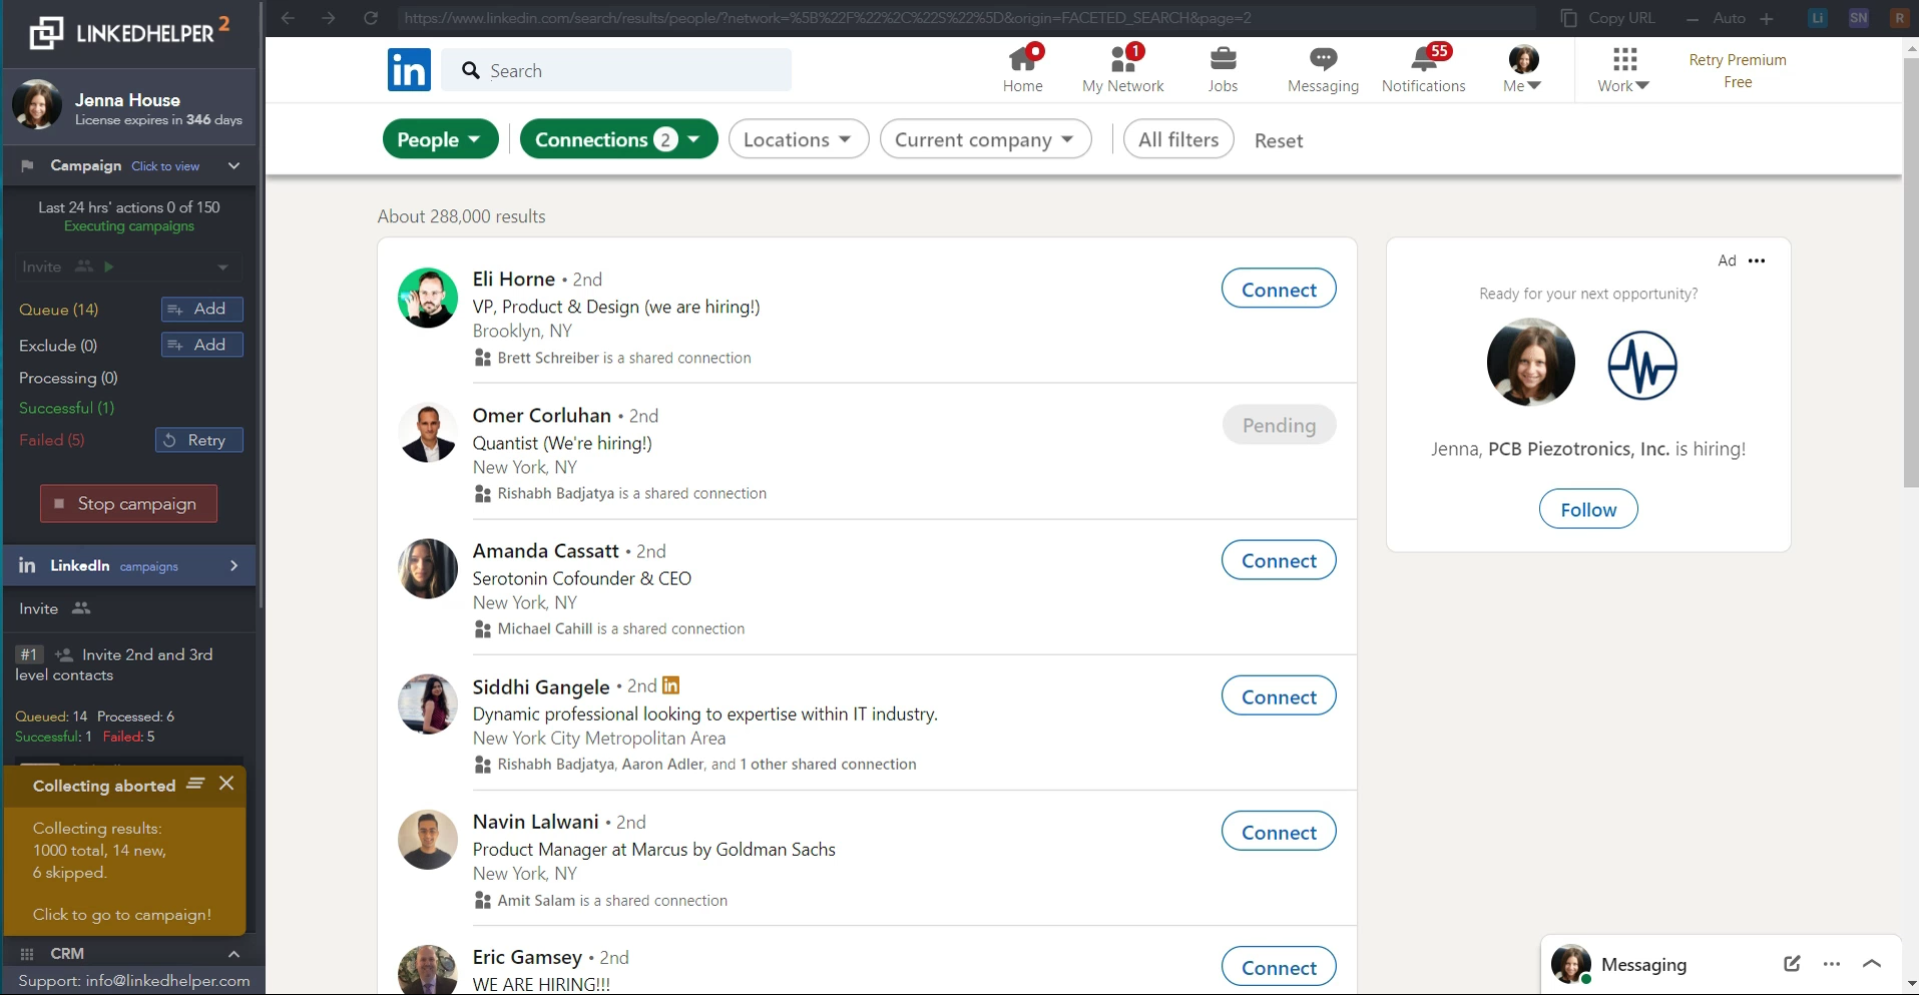Compose a new message in Messaging bar
This screenshot has width=1919, height=995.
(x=1791, y=963)
